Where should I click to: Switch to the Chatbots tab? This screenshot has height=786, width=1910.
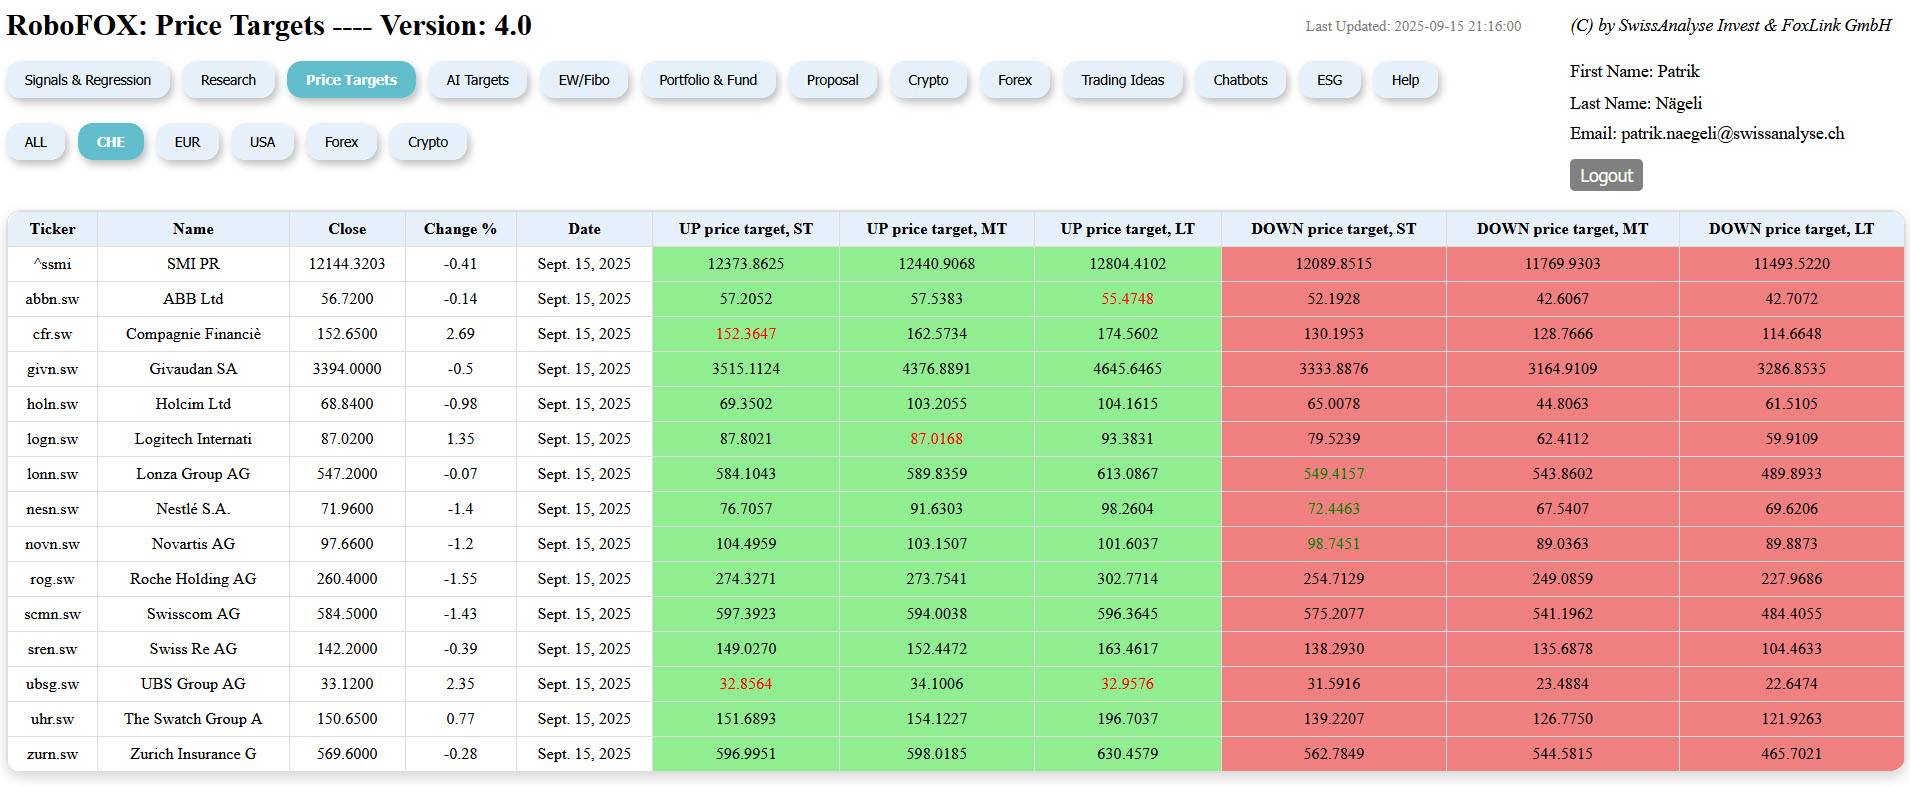pyautogui.click(x=1240, y=80)
